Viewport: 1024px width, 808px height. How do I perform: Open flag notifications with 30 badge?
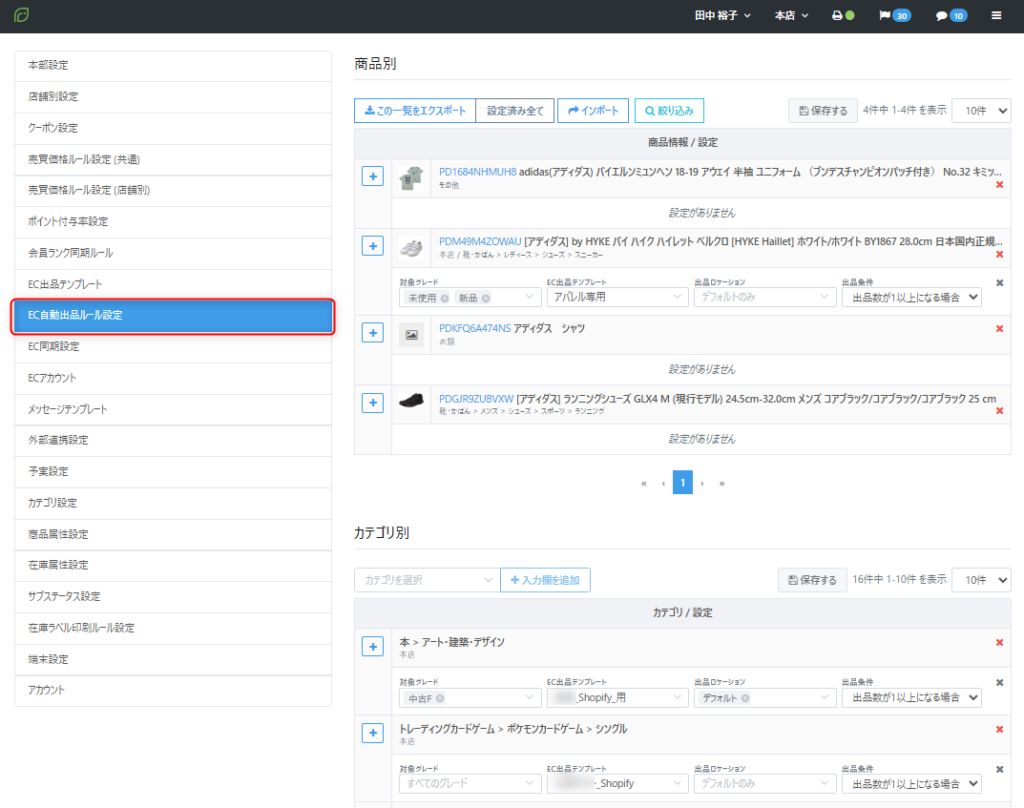[x=893, y=16]
